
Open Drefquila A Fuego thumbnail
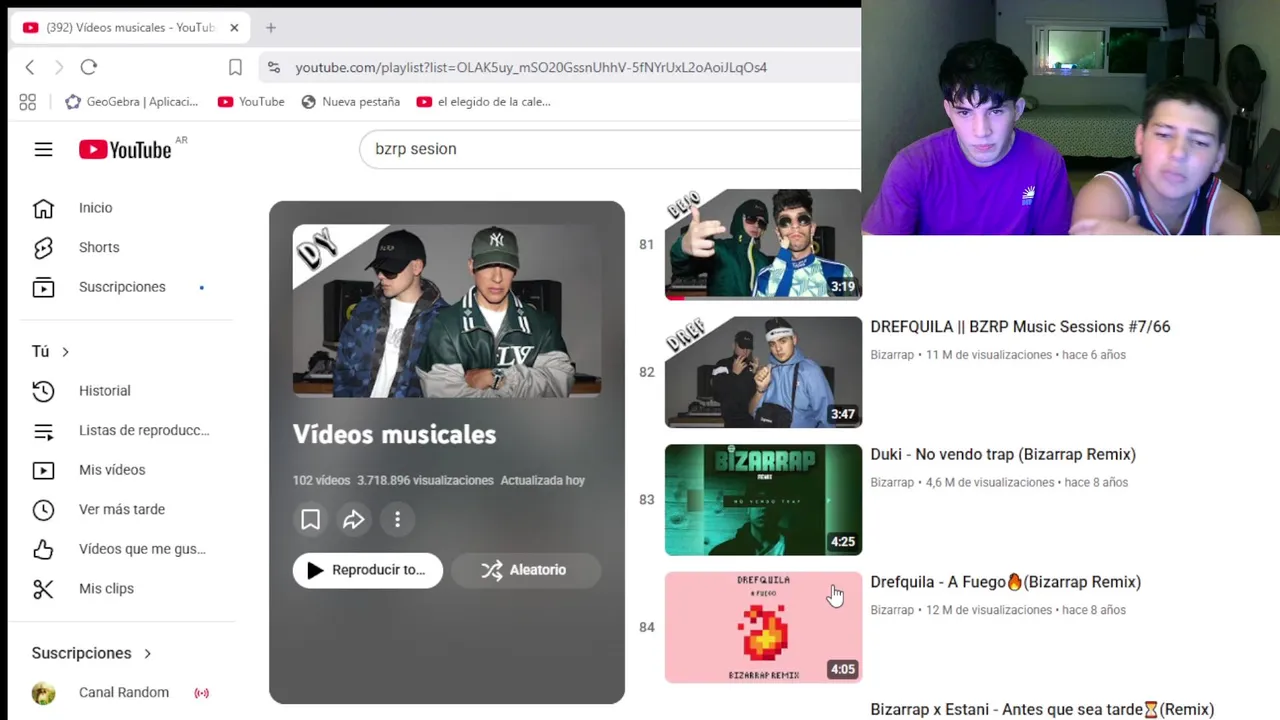763,627
